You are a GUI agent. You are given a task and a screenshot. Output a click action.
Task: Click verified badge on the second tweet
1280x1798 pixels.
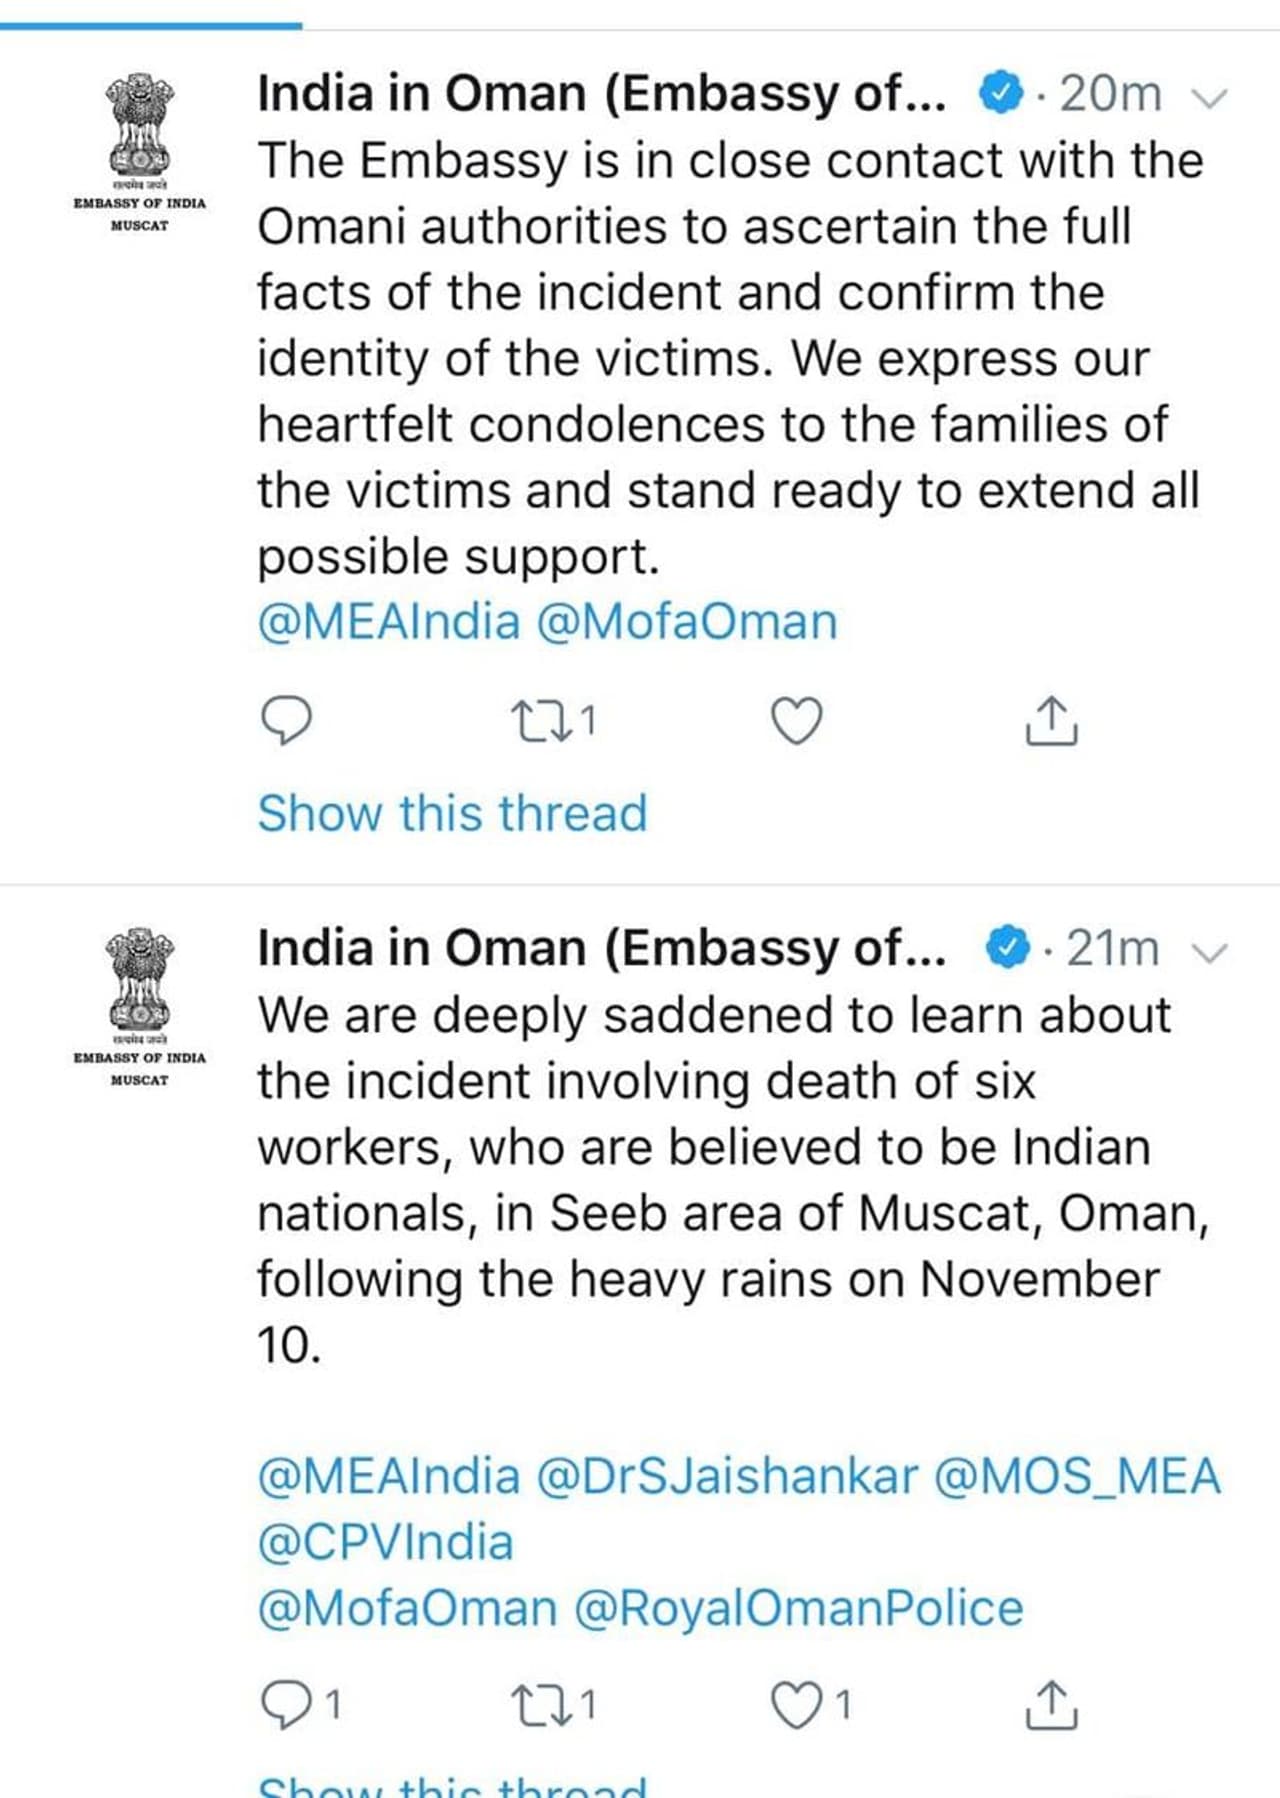[x=1008, y=948]
